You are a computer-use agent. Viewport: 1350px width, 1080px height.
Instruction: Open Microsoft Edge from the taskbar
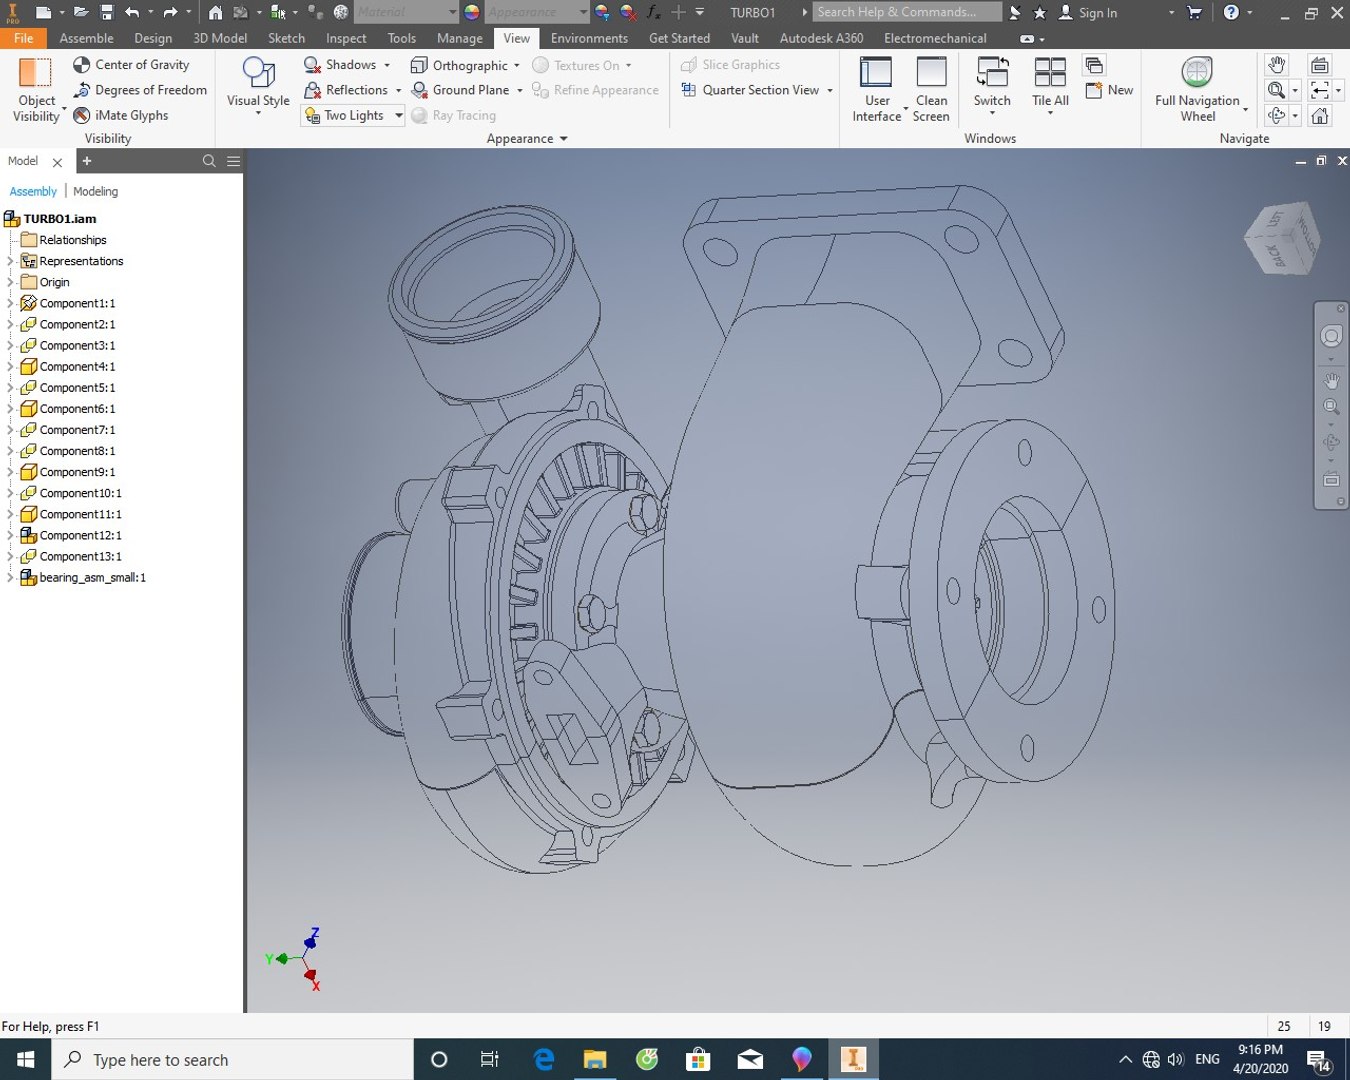tap(543, 1059)
